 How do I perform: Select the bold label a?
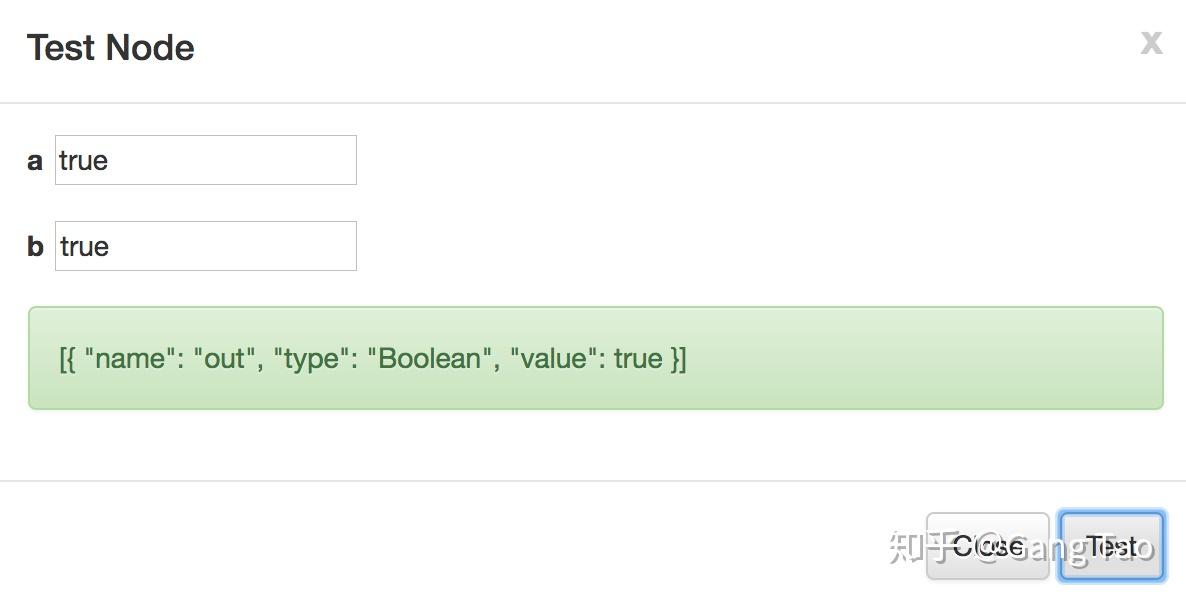[x=35, y=161]
